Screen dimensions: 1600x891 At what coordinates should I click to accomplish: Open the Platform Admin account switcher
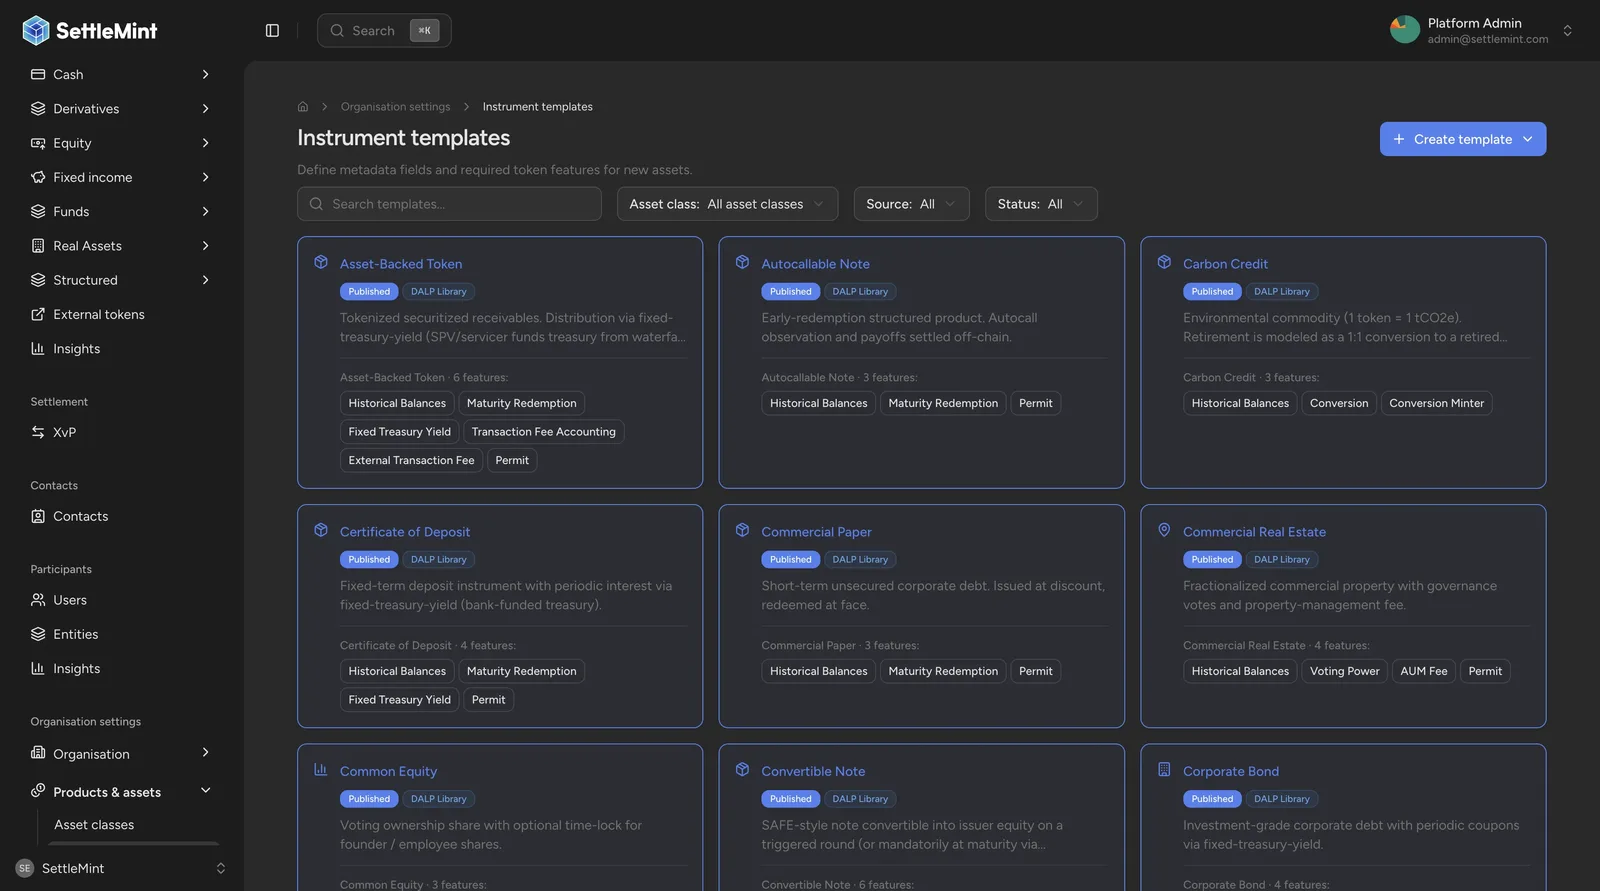pyautogui.click(x=1567, y=31)
